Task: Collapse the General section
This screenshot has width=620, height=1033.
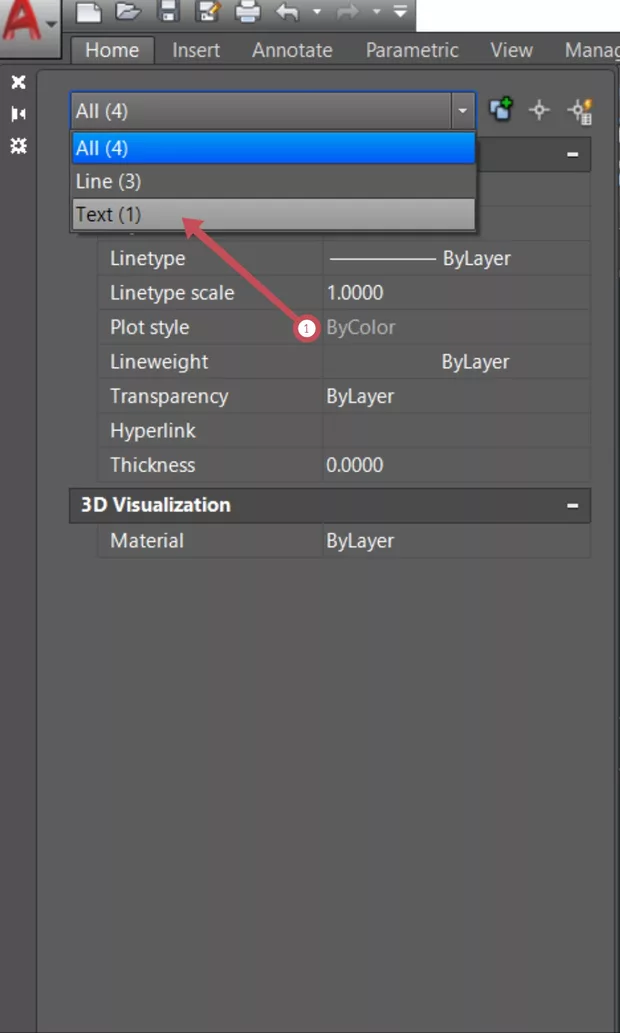Action: coord(573,154)
